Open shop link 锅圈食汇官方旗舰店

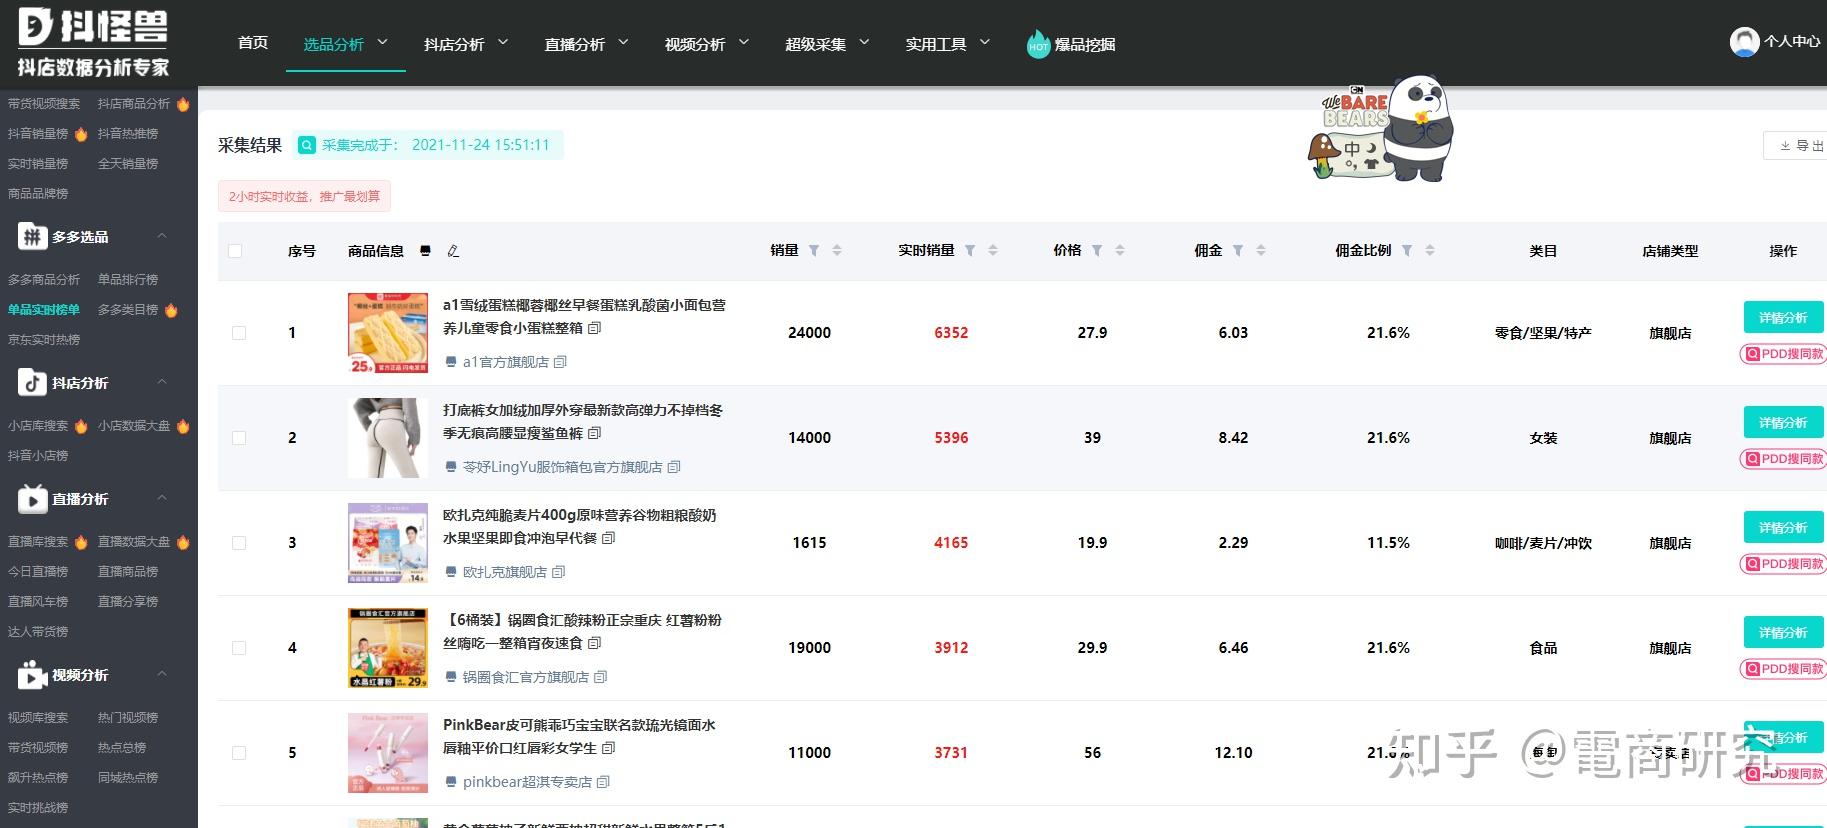coord(525,677)
